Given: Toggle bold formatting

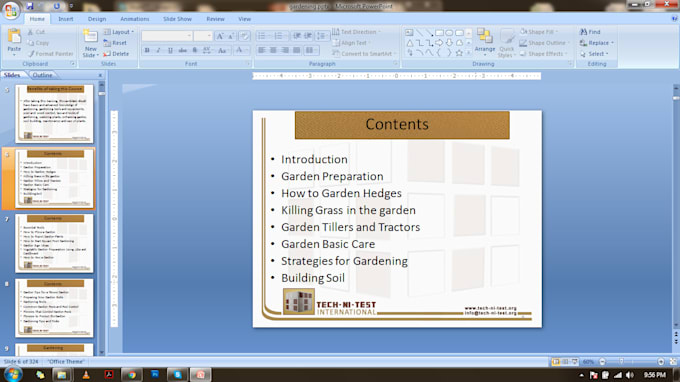Looking at the screenshot, I should (147, 50).
